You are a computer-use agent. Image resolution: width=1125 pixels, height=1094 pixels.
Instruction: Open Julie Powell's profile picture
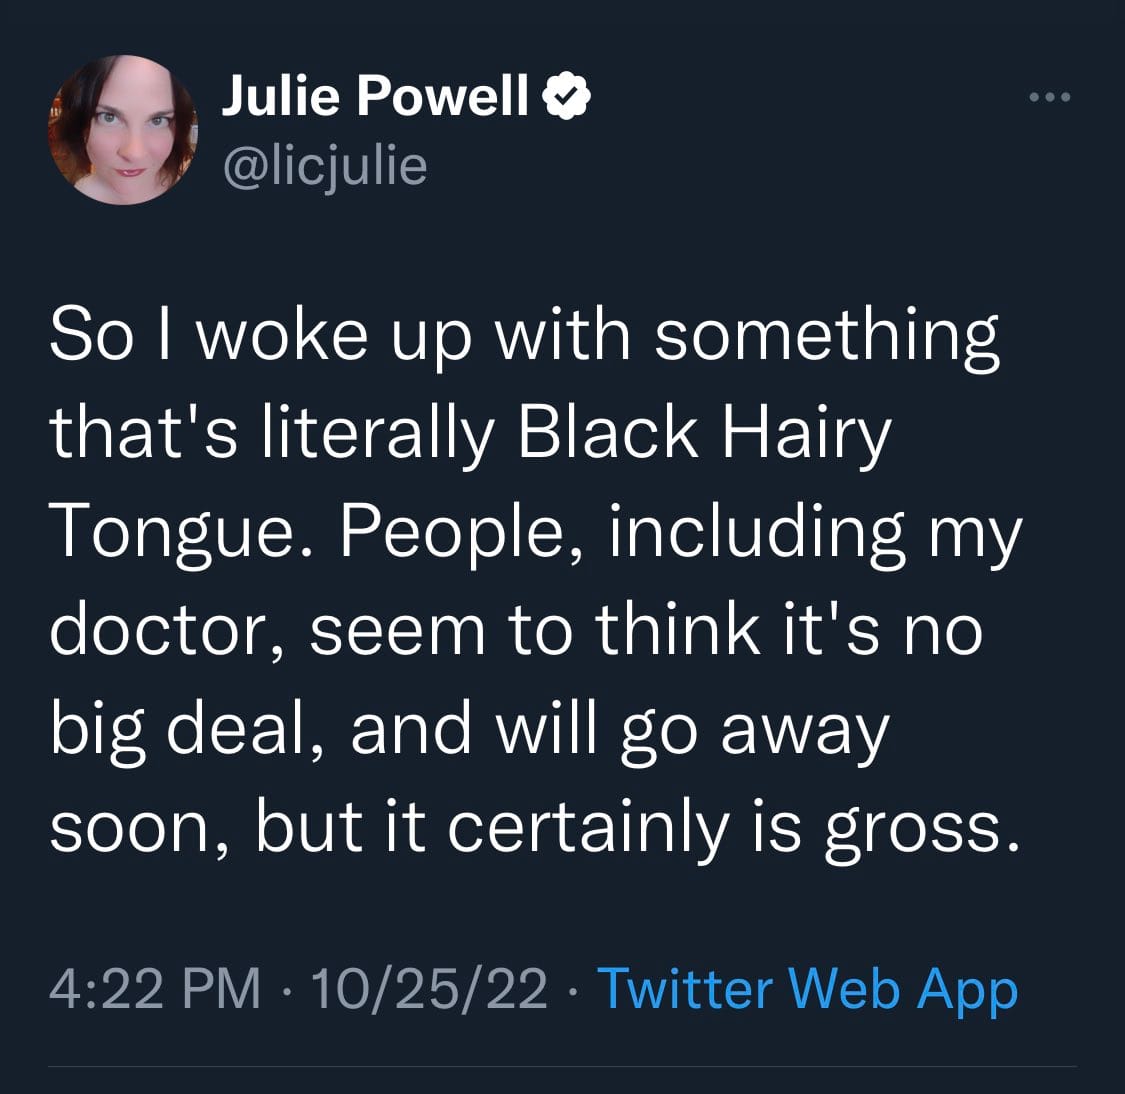123,130
